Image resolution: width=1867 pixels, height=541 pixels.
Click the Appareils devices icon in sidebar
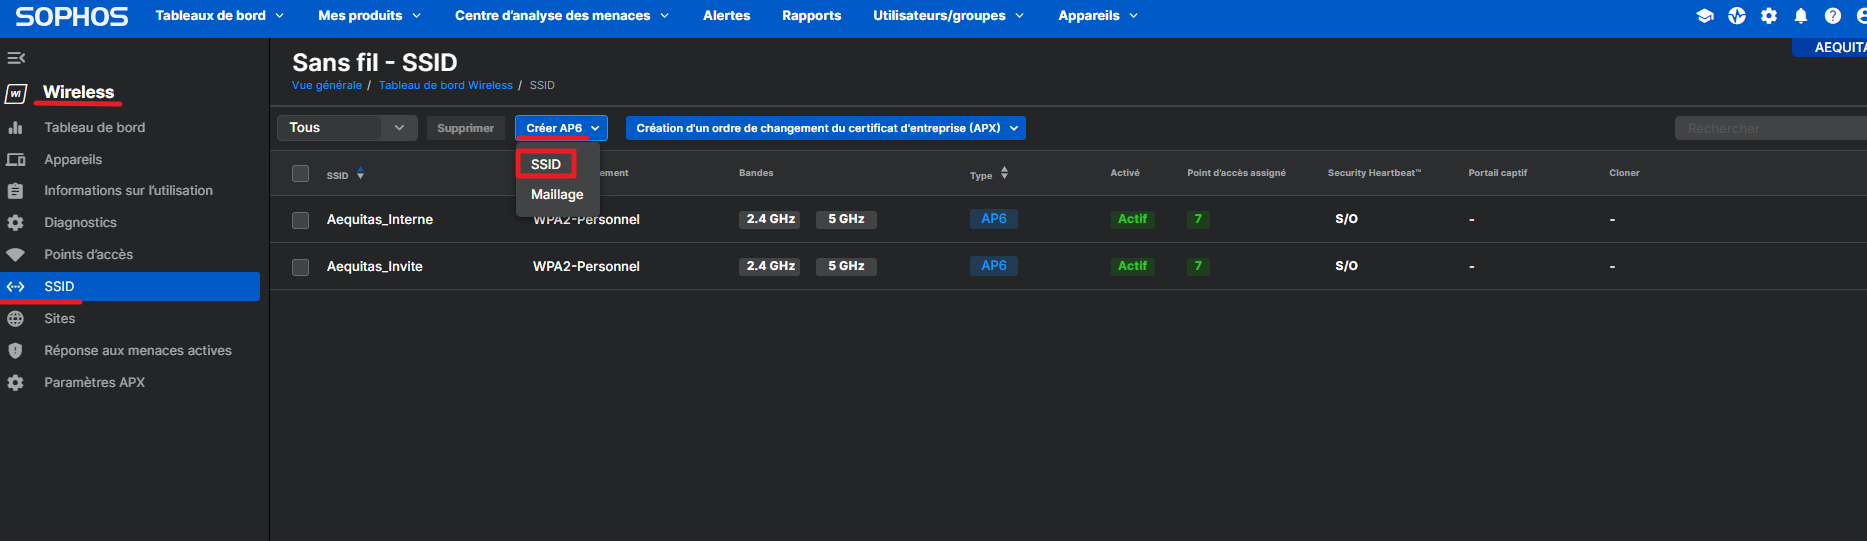[x=15, y=160]
